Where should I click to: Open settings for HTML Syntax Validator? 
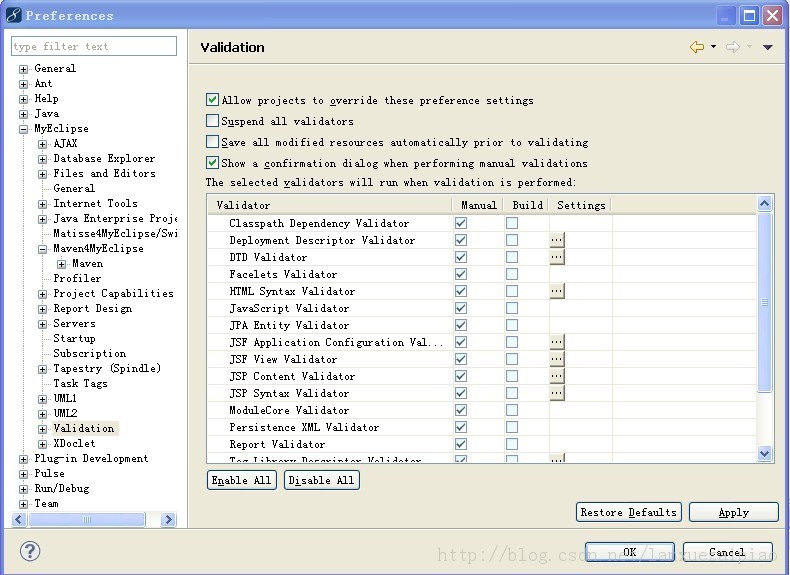coord(557,291)
